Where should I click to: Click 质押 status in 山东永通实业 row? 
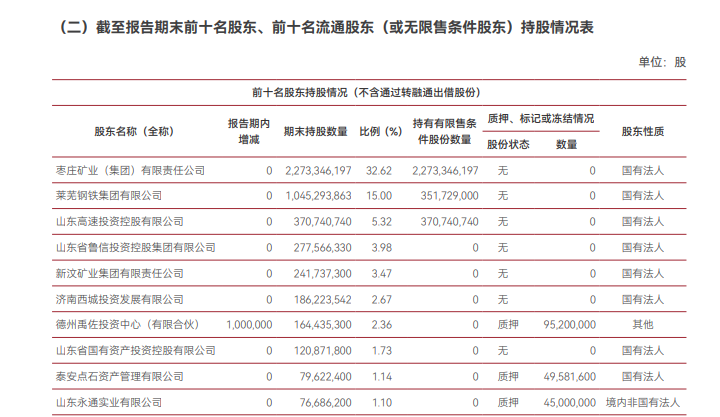point(508,403)
